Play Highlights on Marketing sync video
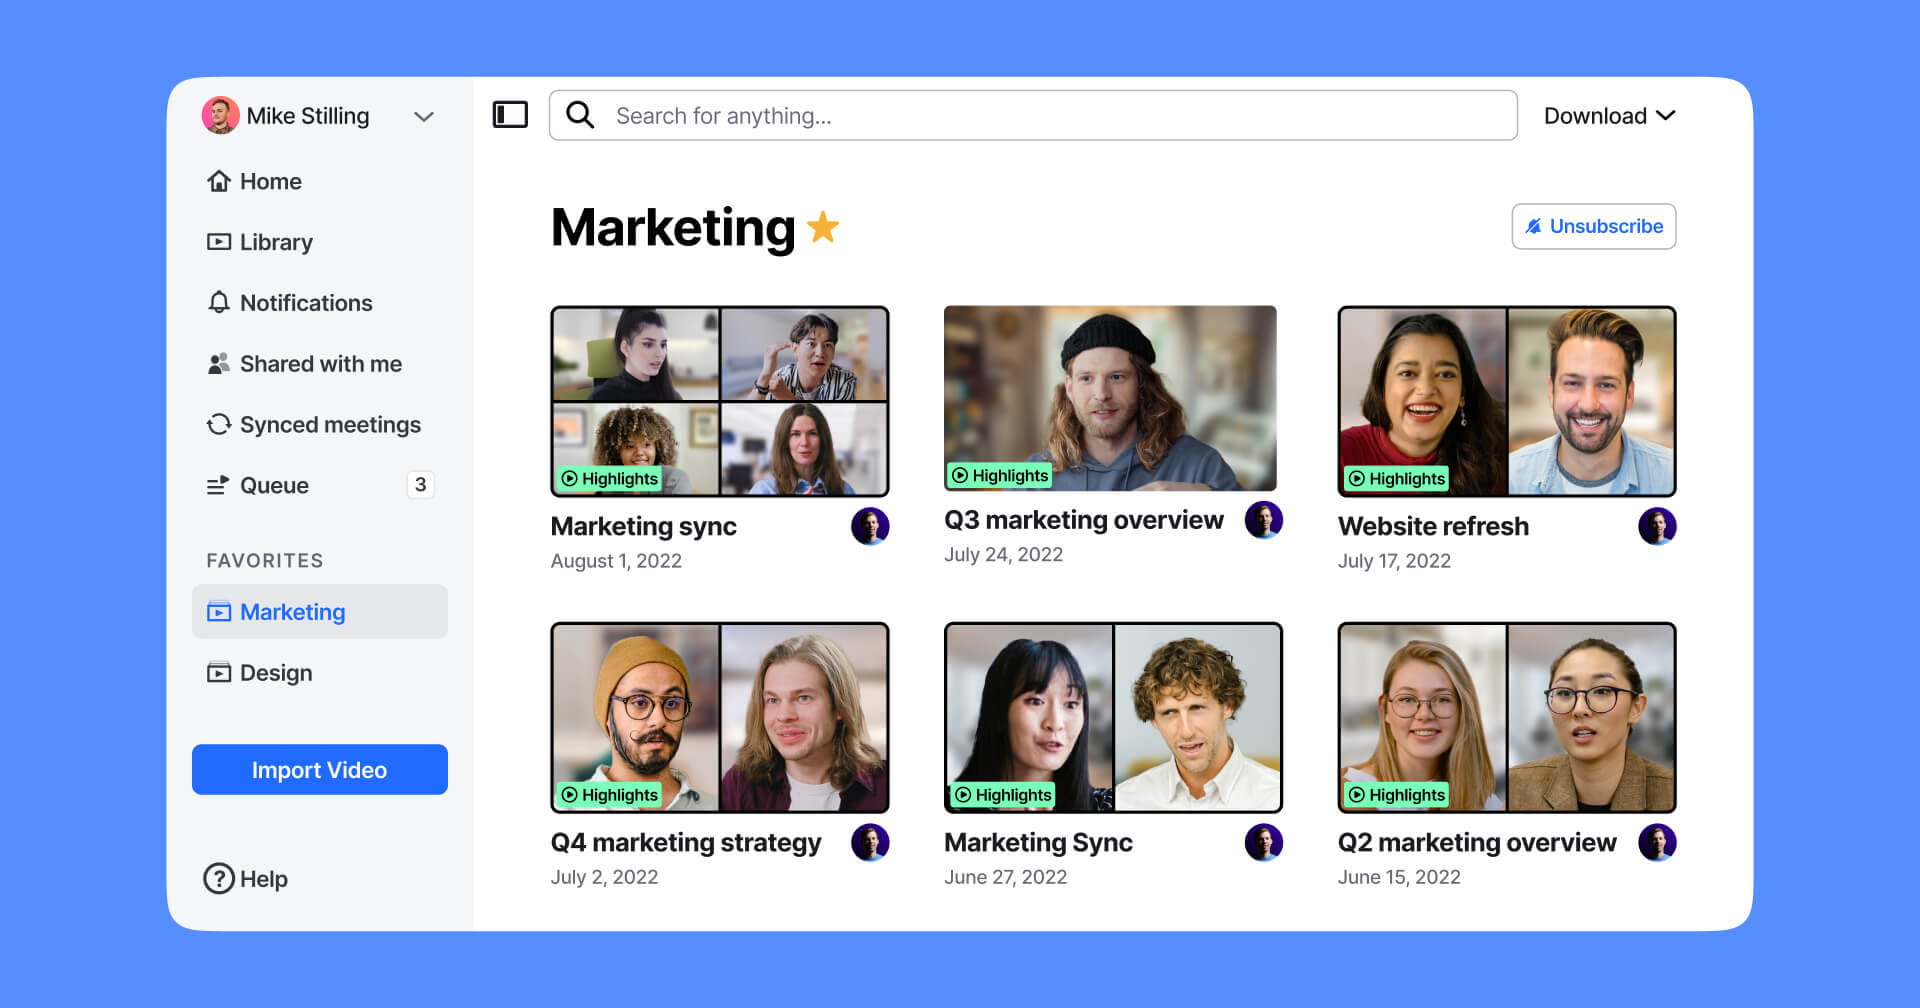The height and width of the screenshot is (1008, 1920). tap(610, 478)
